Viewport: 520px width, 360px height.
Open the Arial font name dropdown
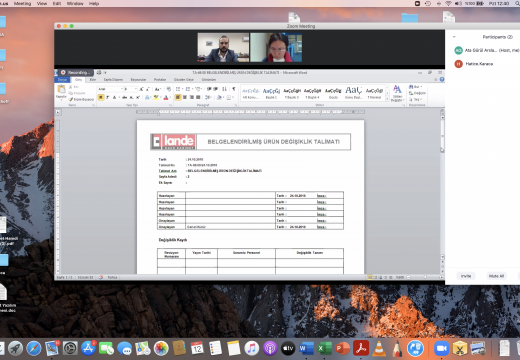point(110,89)
